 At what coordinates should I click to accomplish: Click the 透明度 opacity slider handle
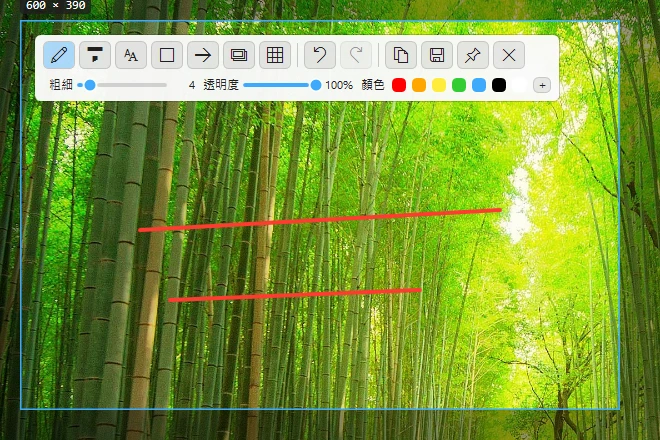click(316, 85)
